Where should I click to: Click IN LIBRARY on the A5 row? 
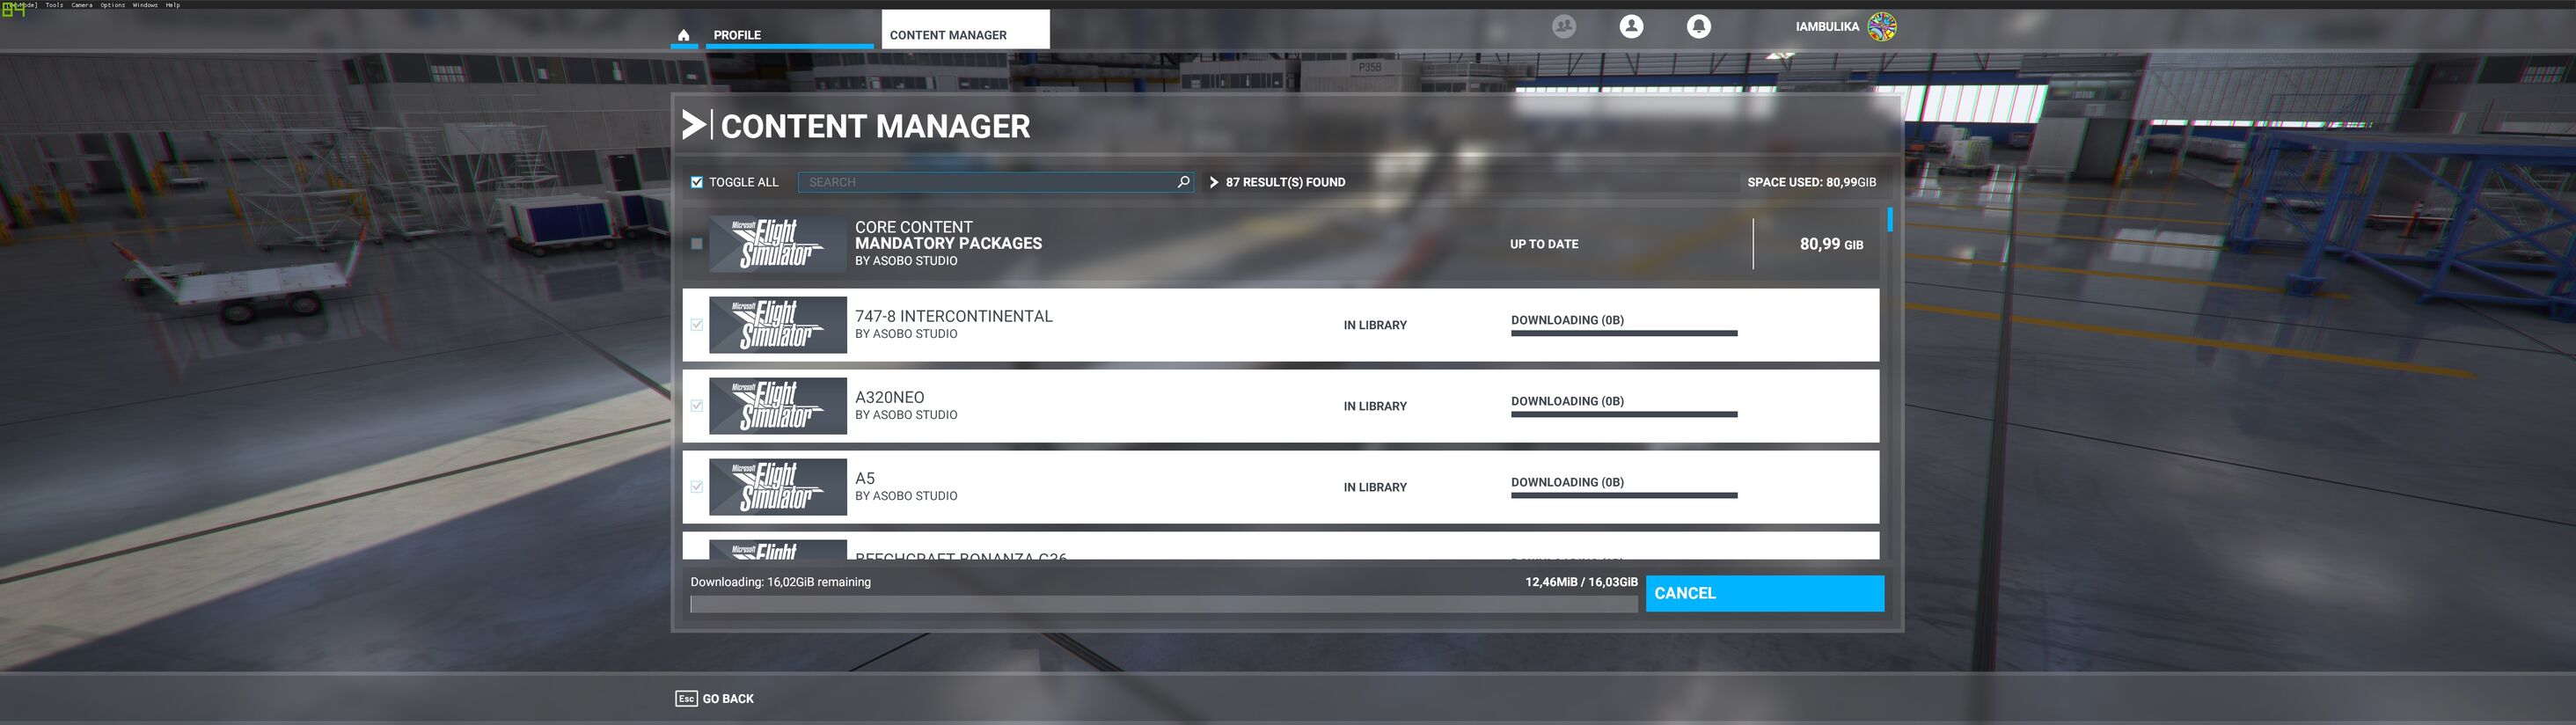pos(1375,487)
